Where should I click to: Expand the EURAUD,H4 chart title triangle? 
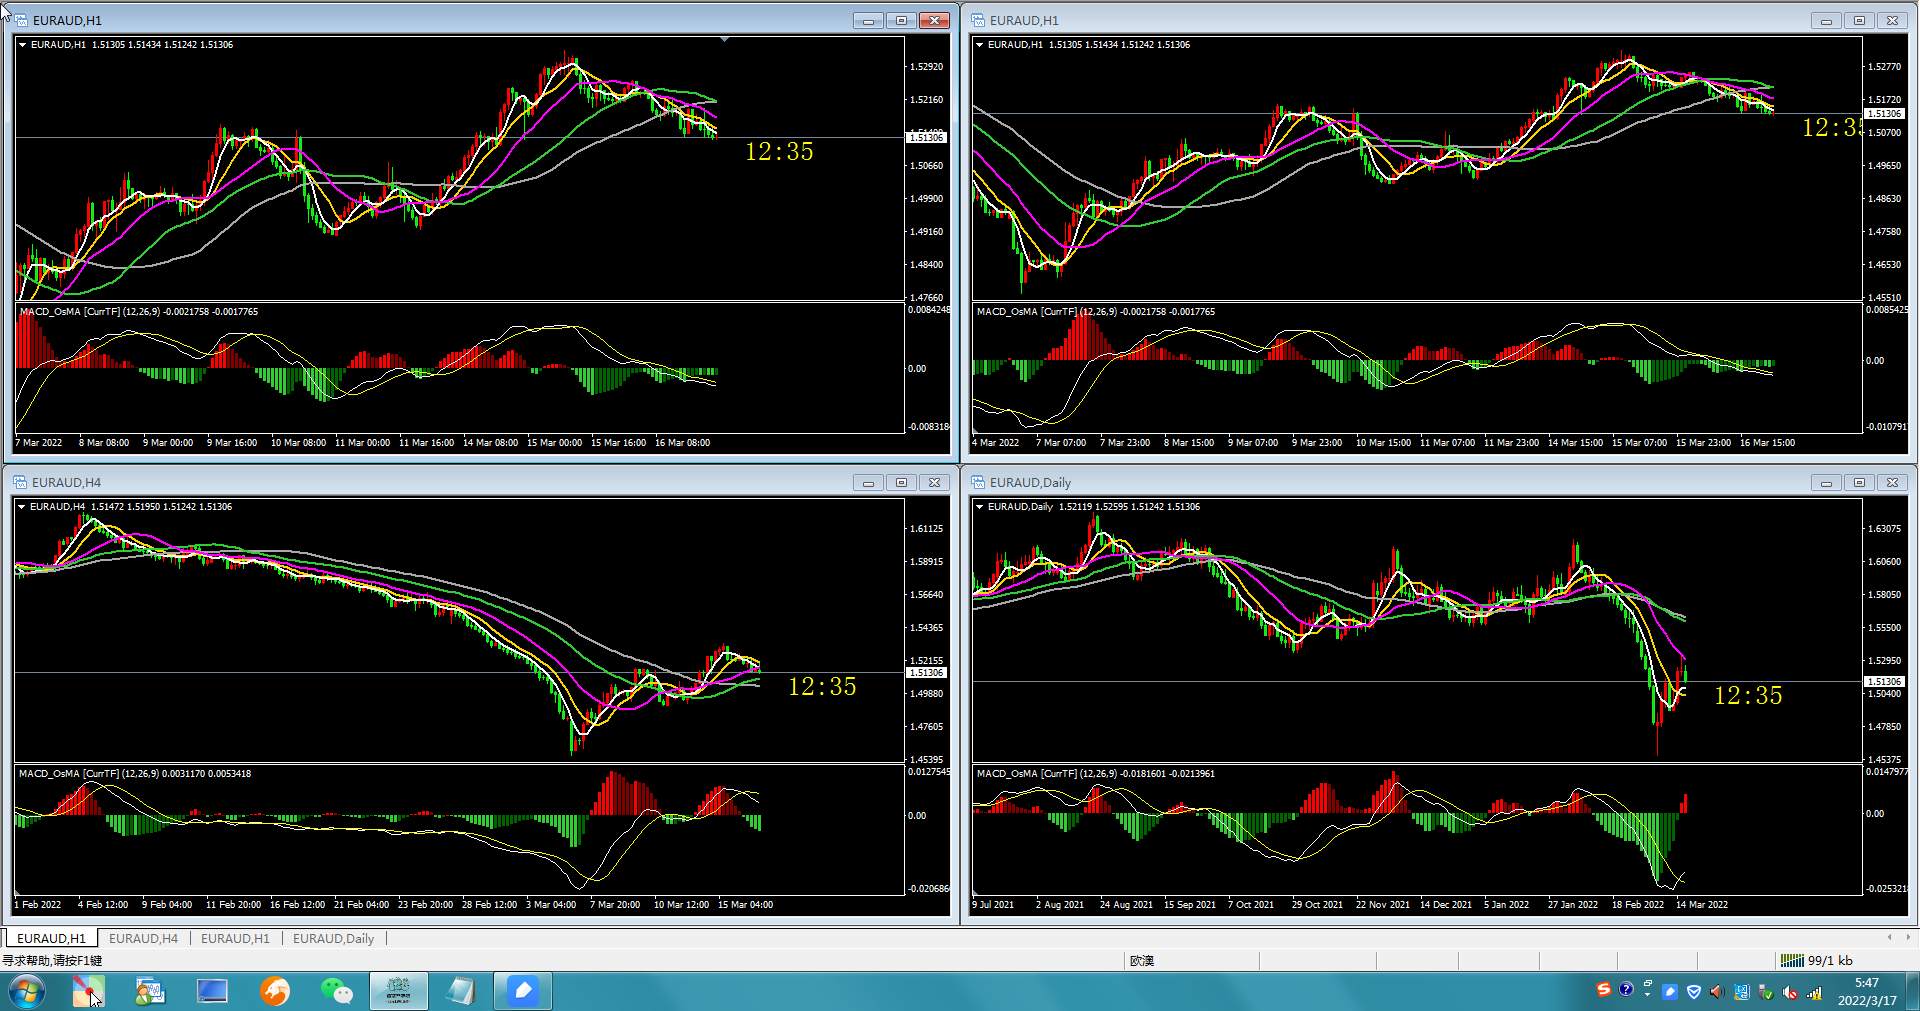tap(21, 507)
